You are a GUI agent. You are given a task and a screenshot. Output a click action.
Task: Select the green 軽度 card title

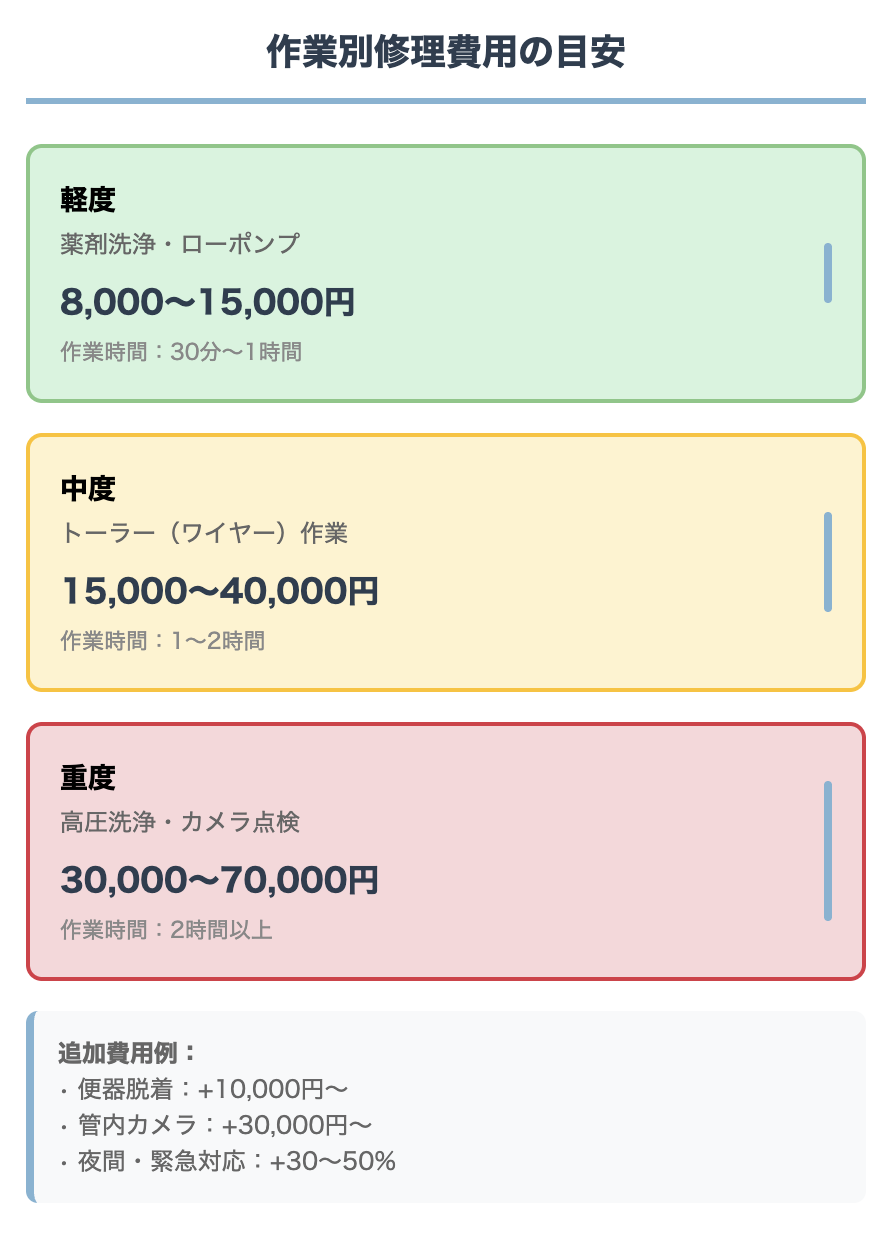coord(88,200)
